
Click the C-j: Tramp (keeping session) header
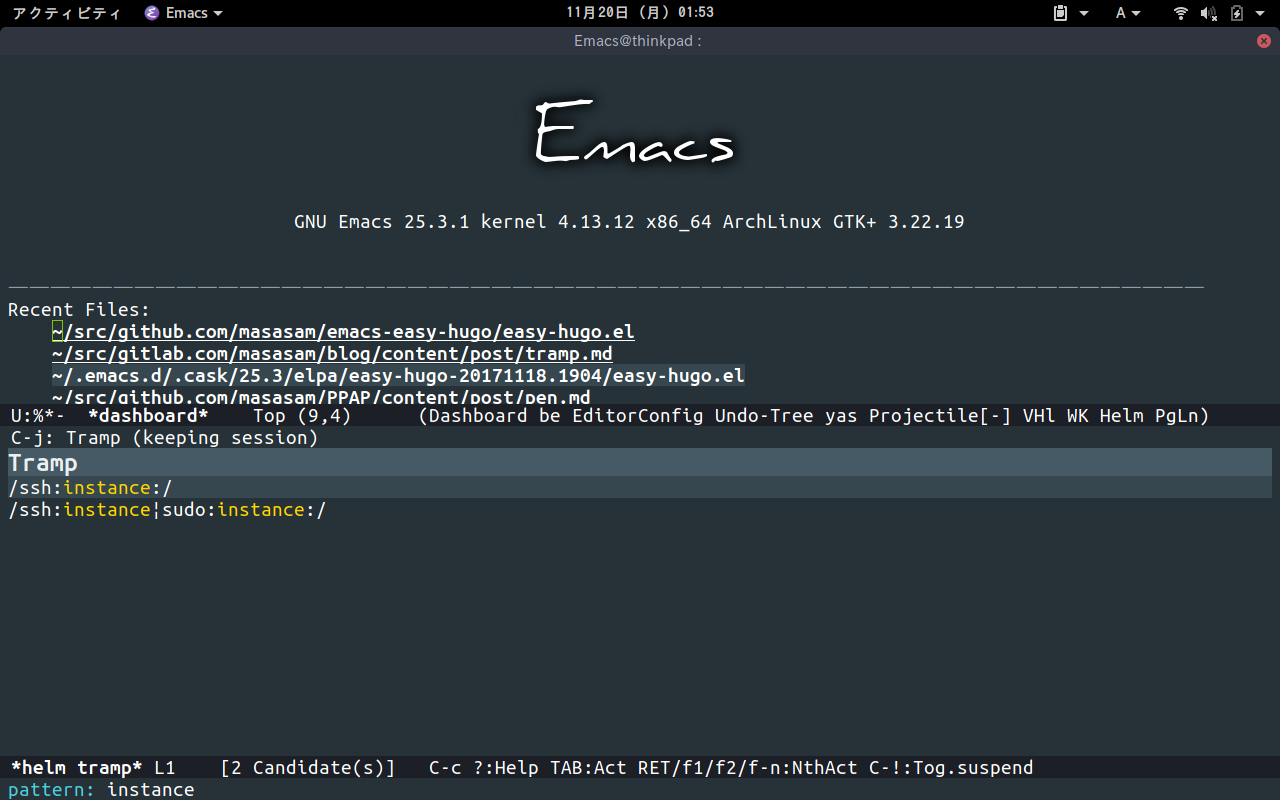point(165,438)
